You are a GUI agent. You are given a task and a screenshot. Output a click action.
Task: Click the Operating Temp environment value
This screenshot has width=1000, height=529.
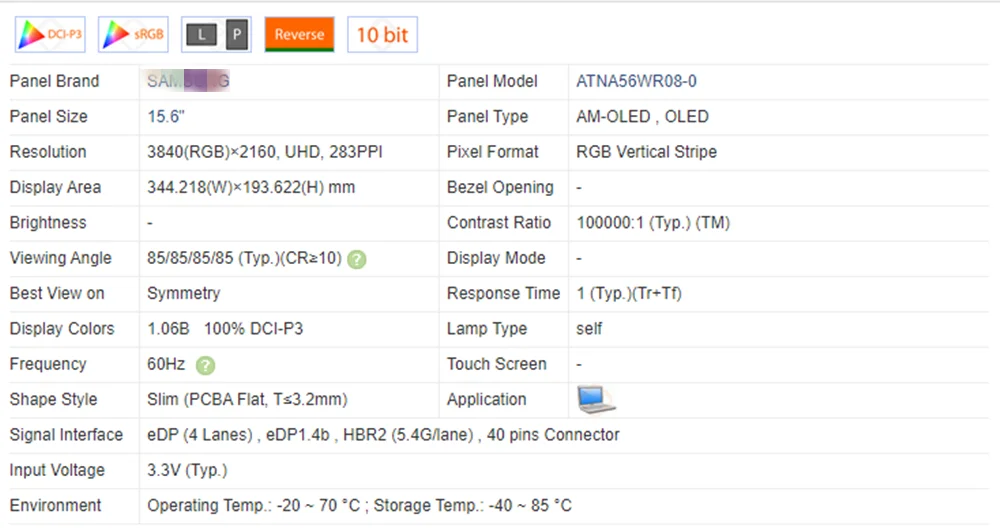point(359,506)
